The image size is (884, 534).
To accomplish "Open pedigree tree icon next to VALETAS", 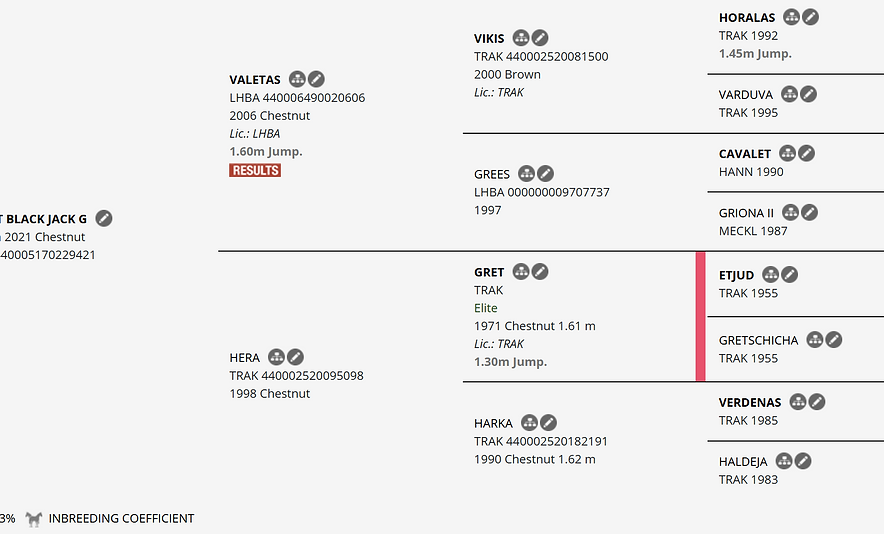I will pos(297,79).
